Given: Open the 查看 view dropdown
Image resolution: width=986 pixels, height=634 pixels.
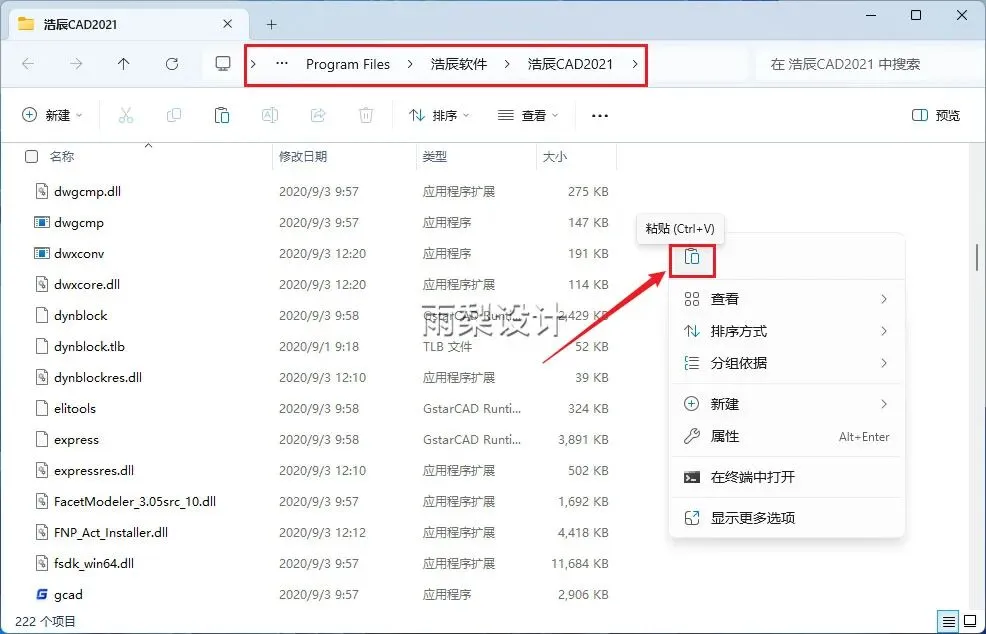Looking at the screenshot, I should [528, 115].
